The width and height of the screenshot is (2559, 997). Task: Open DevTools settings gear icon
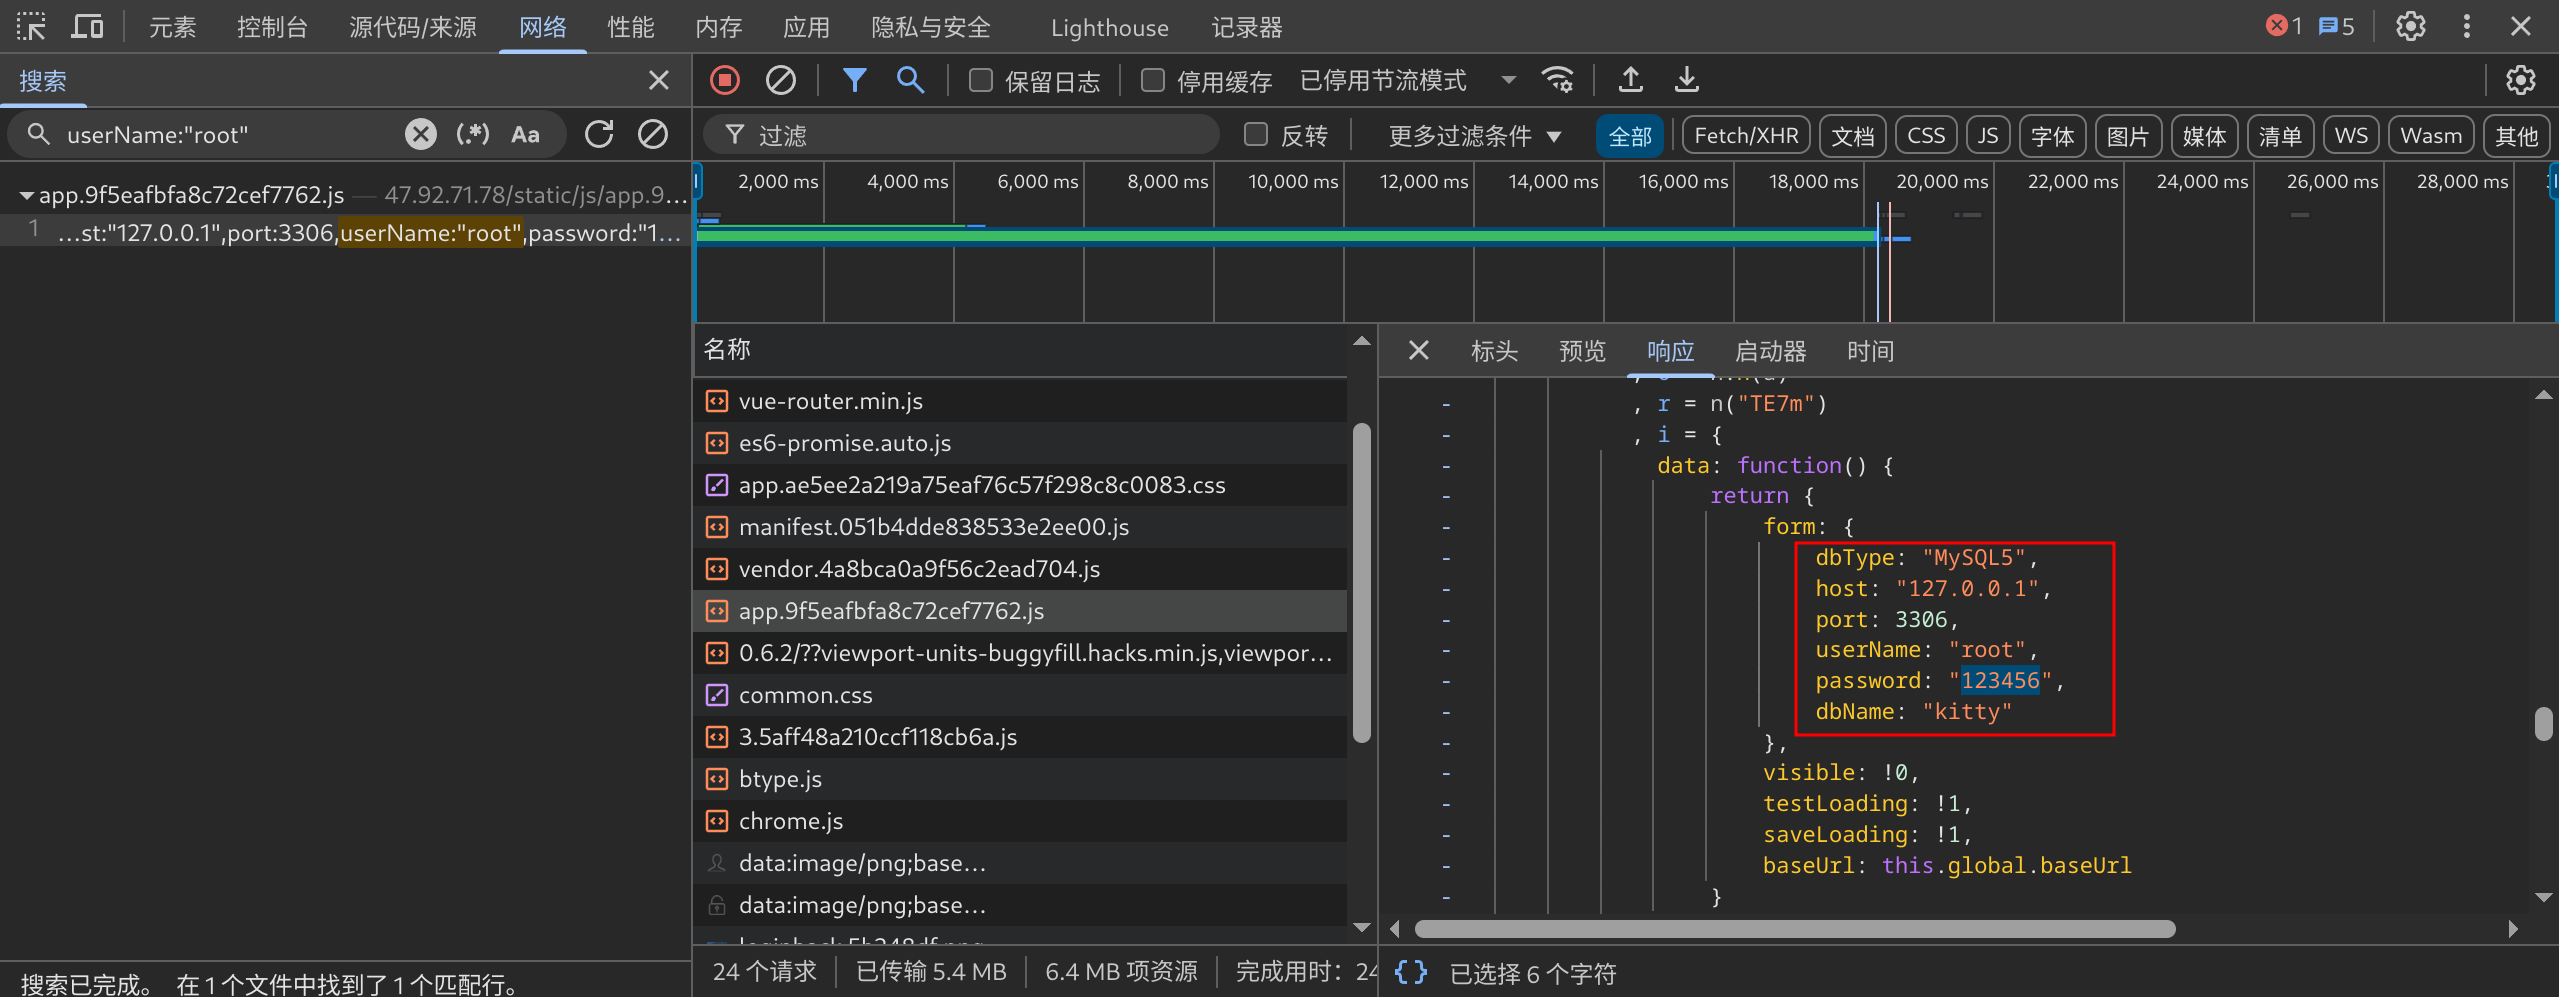coord(2410,26)
